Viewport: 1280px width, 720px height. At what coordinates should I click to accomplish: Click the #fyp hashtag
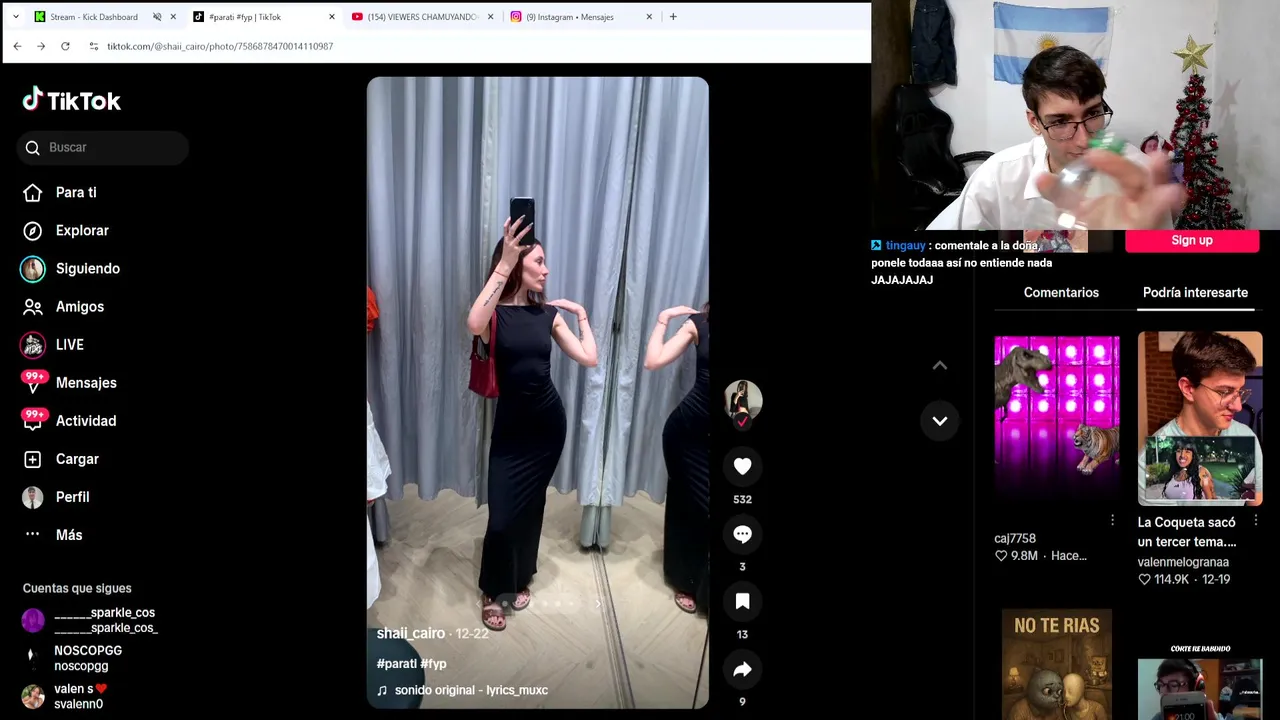(x=434, y=664)
